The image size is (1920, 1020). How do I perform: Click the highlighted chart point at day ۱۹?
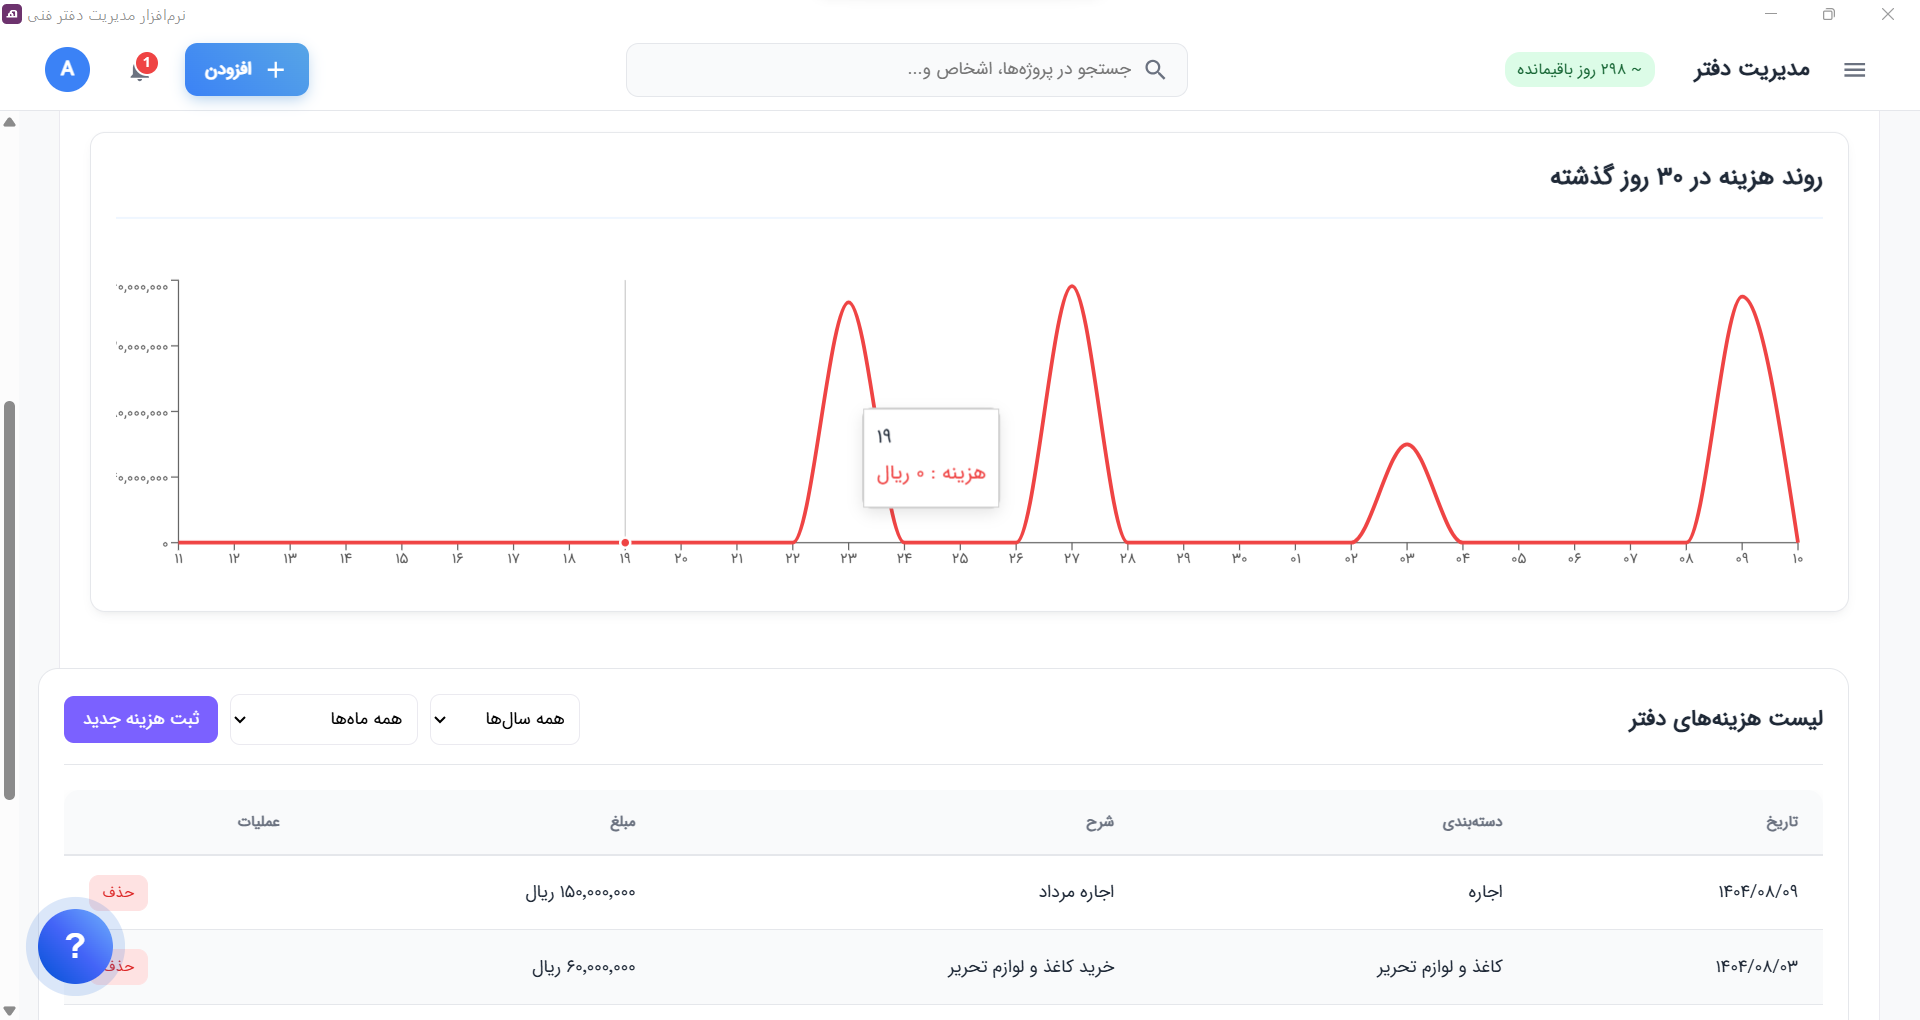[625, 543]
